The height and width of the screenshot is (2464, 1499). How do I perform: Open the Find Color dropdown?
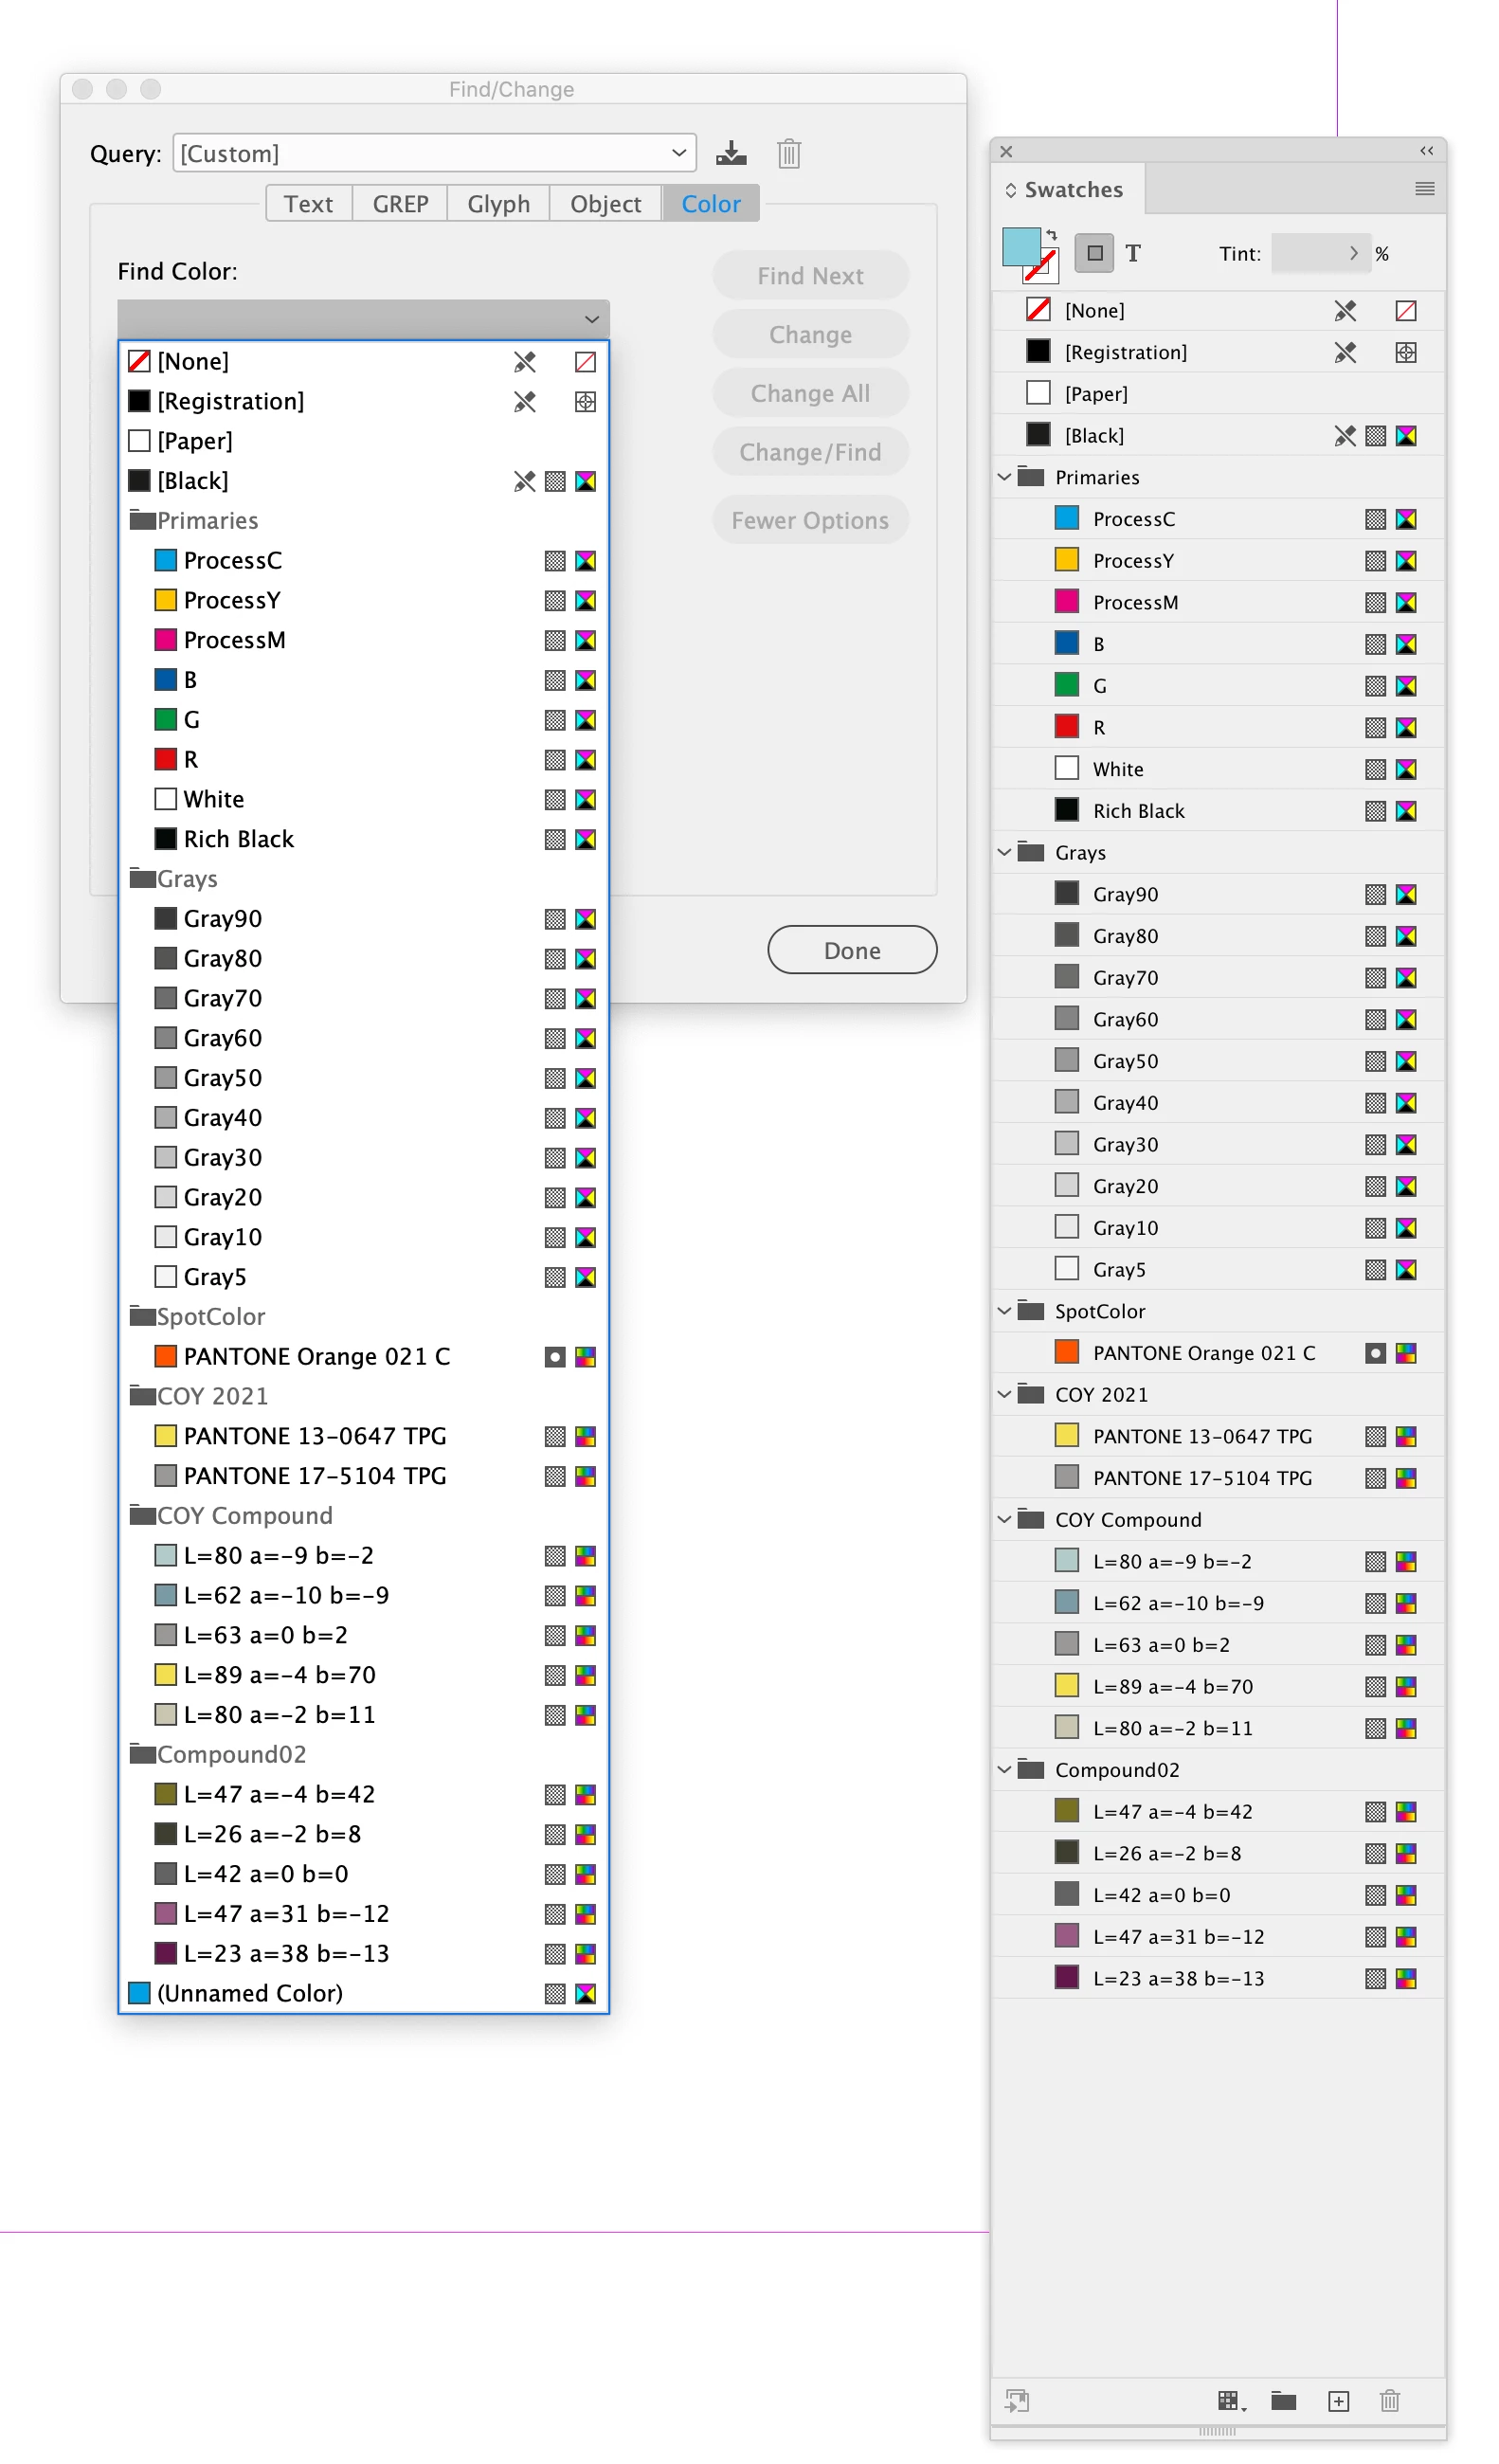coord(363,319)
